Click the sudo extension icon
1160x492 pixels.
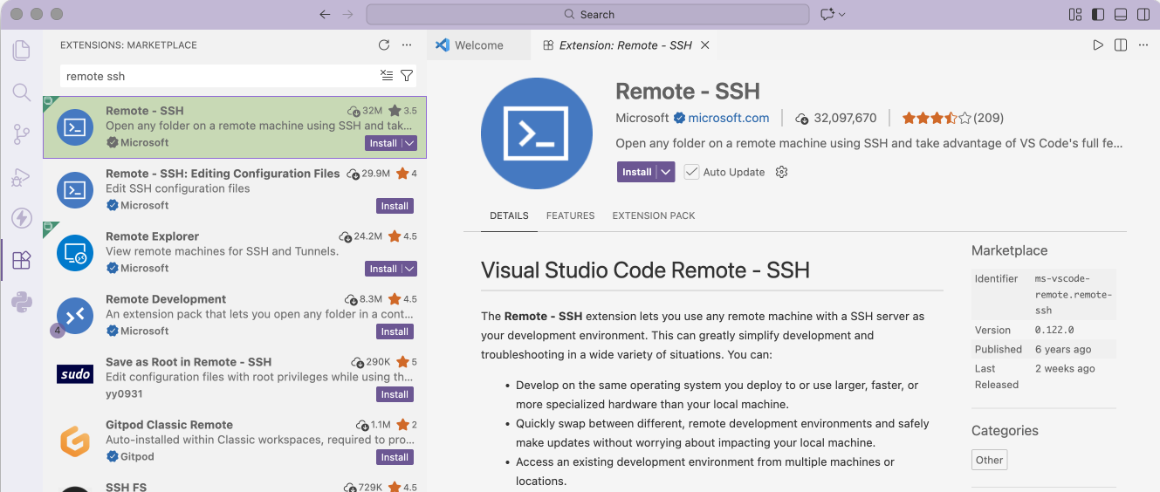(x=75, y=374)
